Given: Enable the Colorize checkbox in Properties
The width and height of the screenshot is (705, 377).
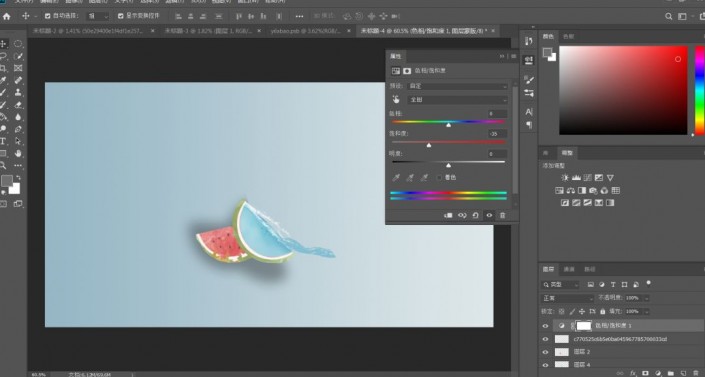Looking at the screenshot, I should tap(439, 178).
